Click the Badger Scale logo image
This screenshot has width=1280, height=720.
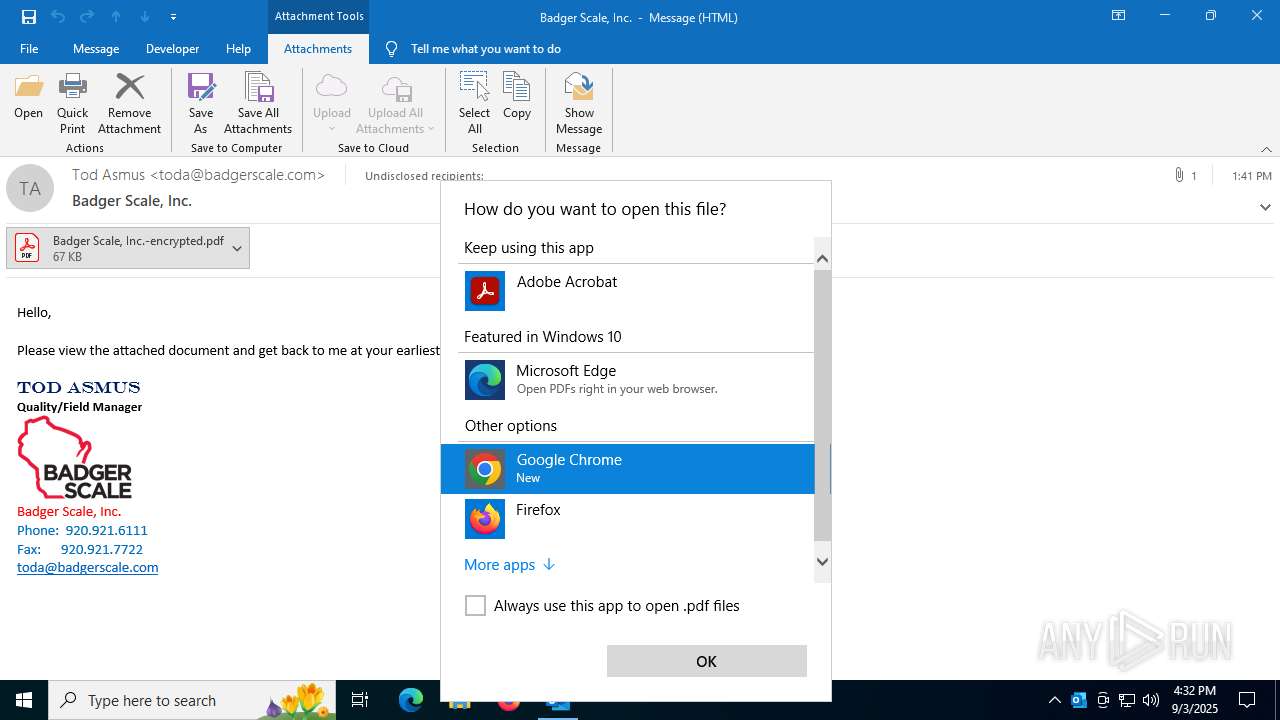pyautogui.click(x=75, y=458)
